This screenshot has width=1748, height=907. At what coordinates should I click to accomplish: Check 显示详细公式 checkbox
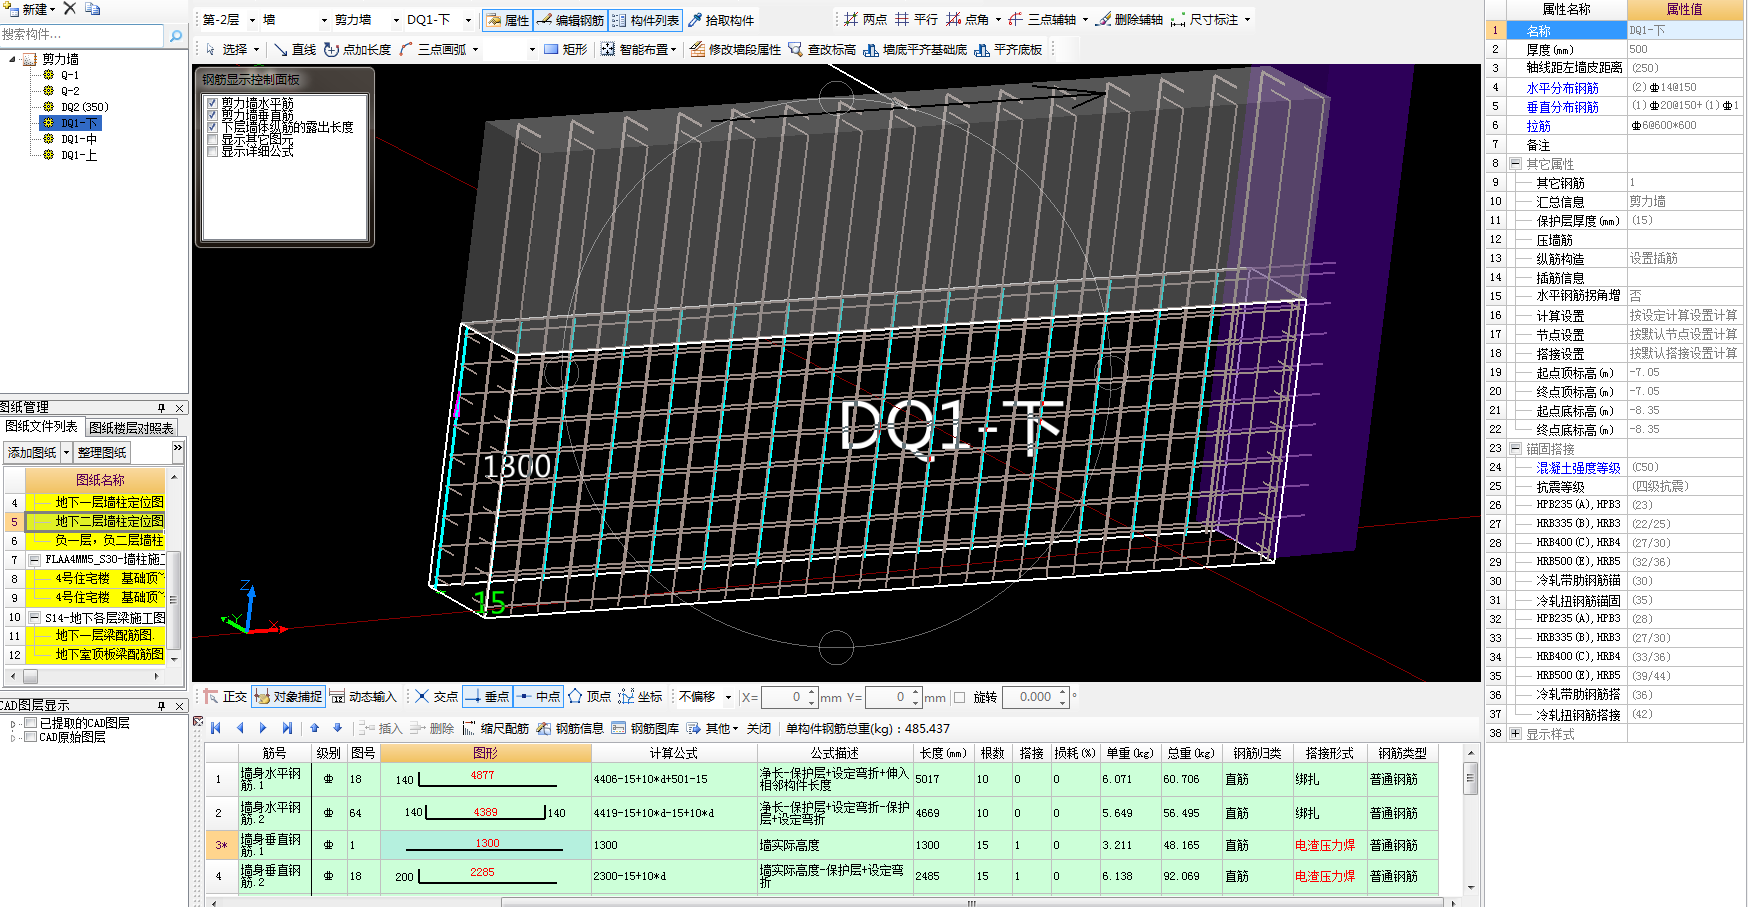point(212,151)
